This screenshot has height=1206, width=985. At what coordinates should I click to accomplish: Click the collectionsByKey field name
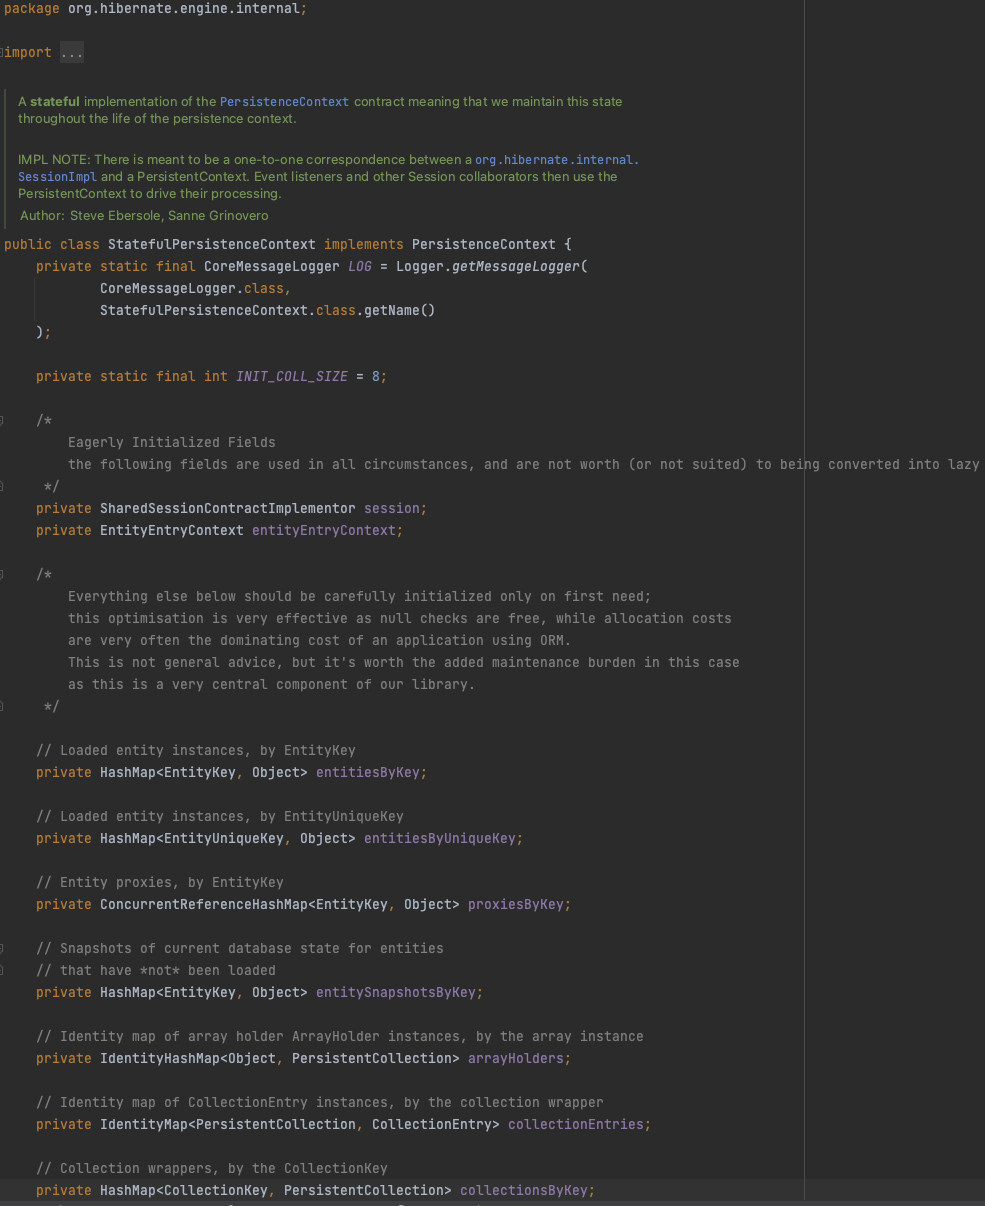pyautogui.click(x=524, y=1191)
